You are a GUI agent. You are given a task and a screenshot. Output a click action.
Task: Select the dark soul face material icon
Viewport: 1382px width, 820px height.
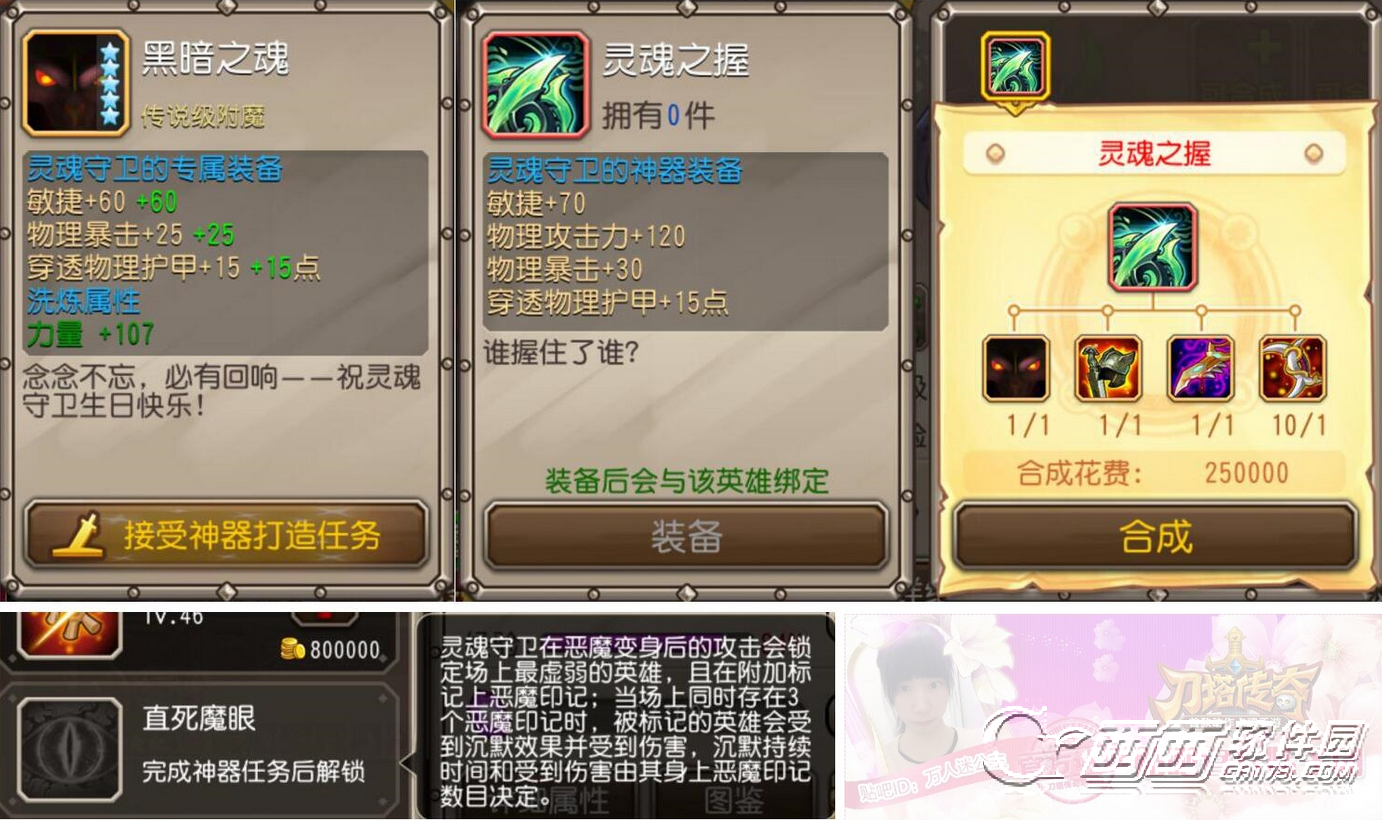[x=1016, y=369]
